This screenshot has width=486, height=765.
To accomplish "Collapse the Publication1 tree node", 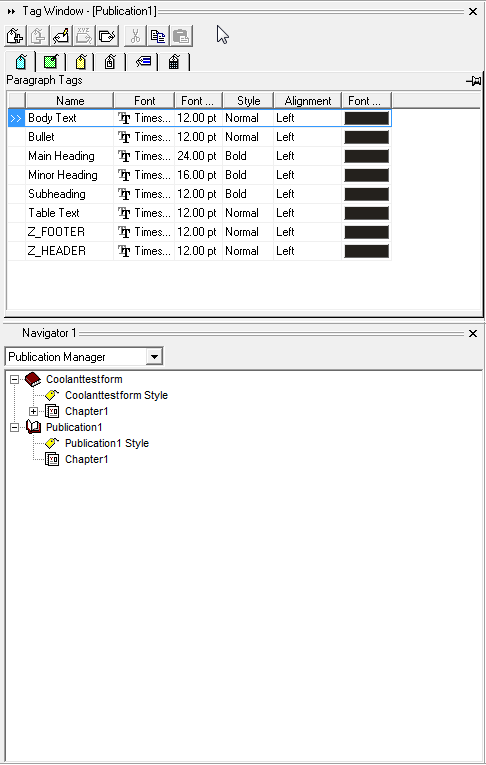I will click(x=15, y=427).
